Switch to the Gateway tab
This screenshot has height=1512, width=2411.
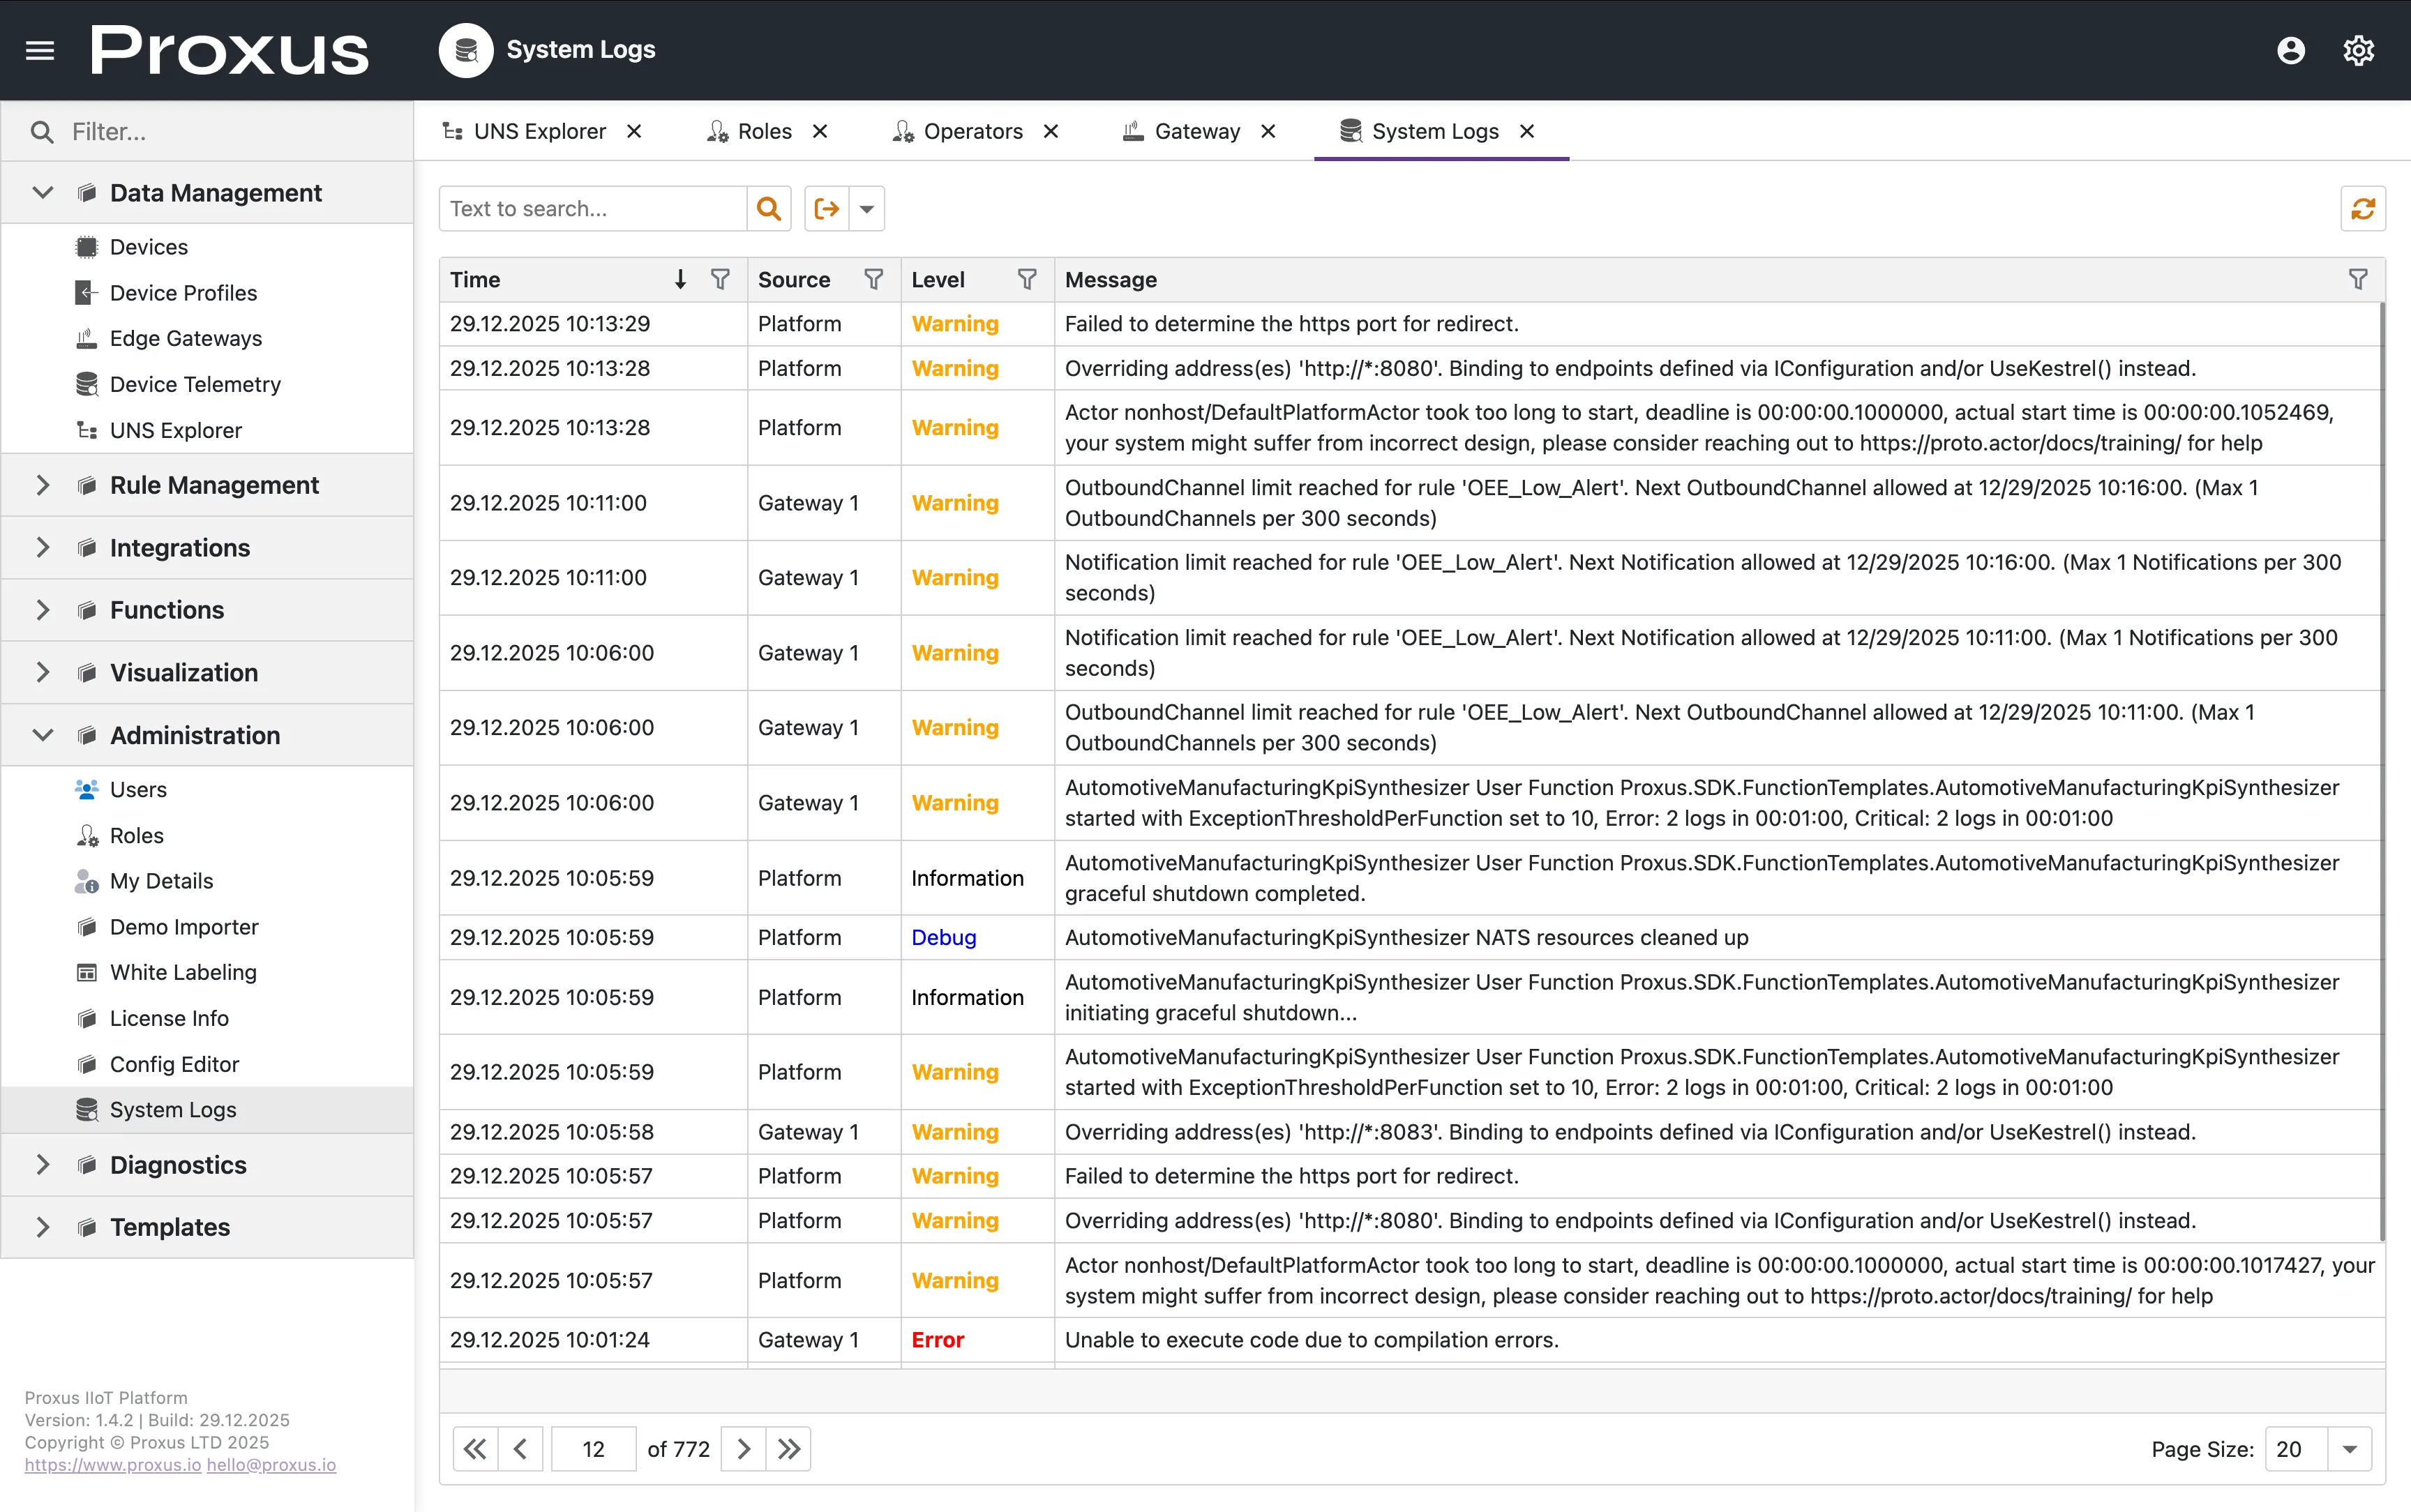(x=1197, y=131)
